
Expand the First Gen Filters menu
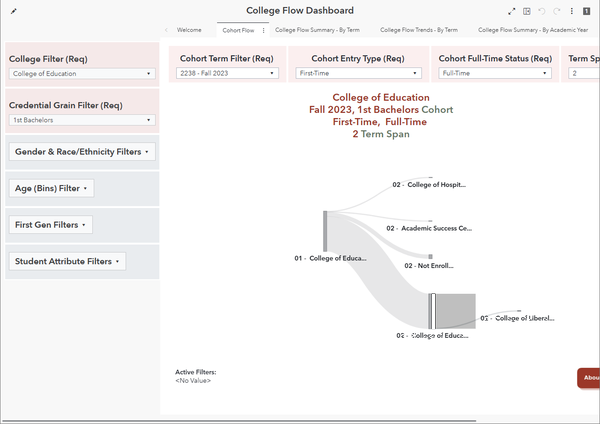tap(51, 225)
